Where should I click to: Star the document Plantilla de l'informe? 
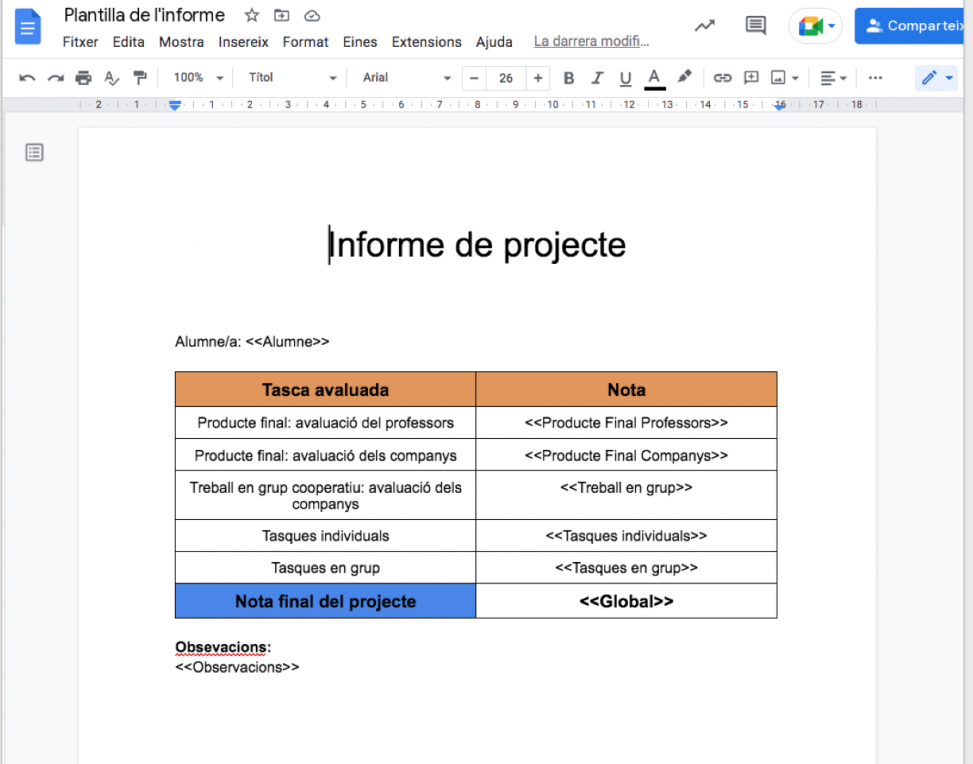tap(252, 16)
